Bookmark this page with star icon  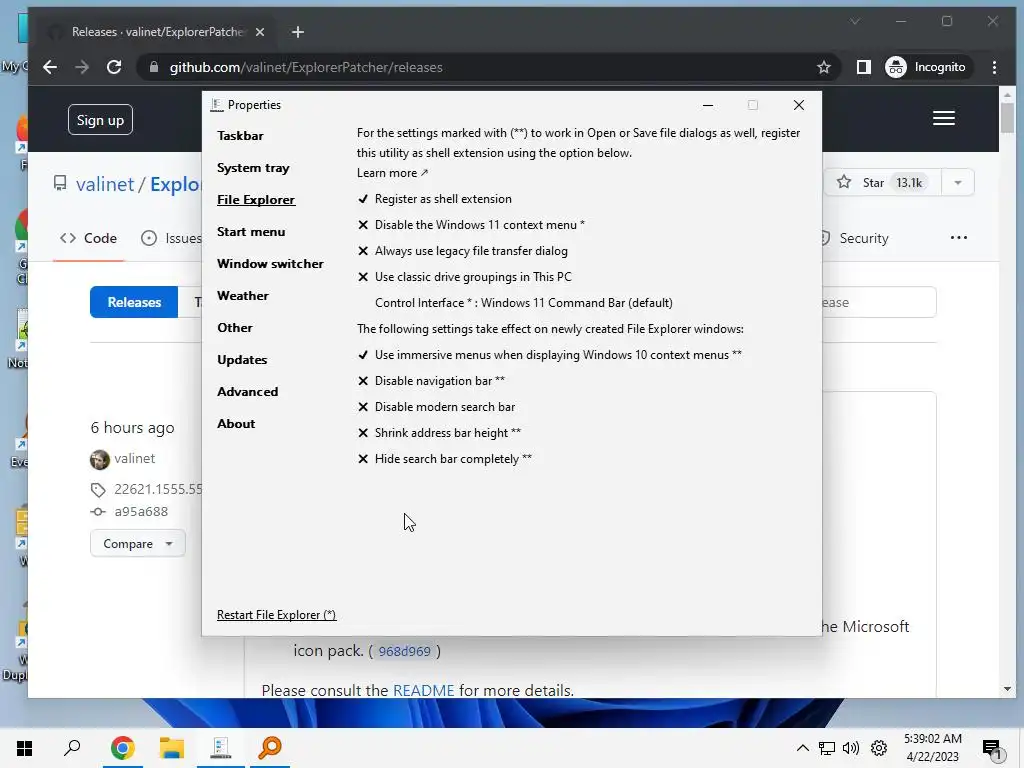point(824,67)
